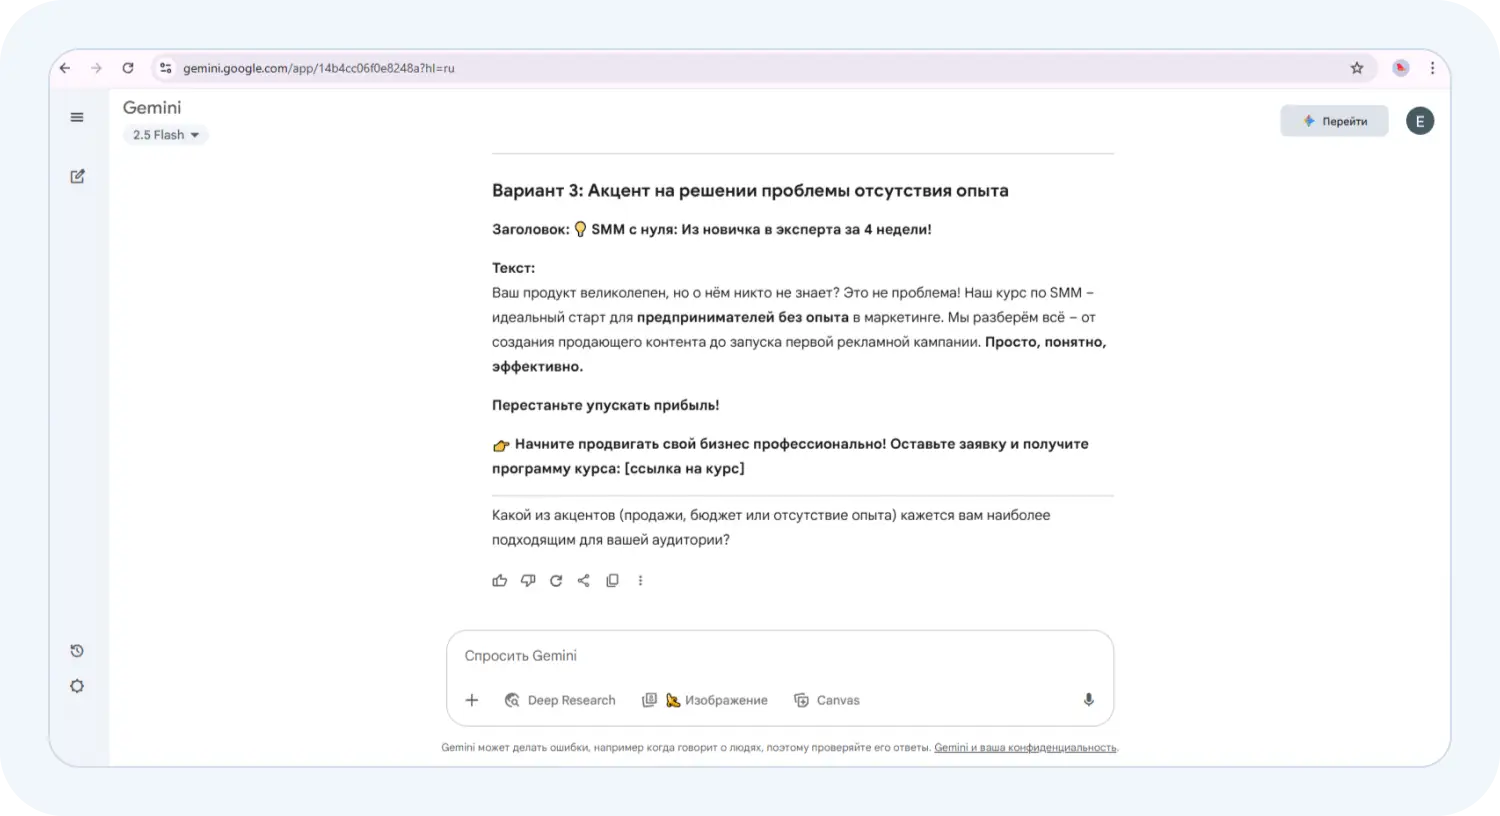This screenshot has height=816, width=1500.
Task: Click the line Начните продвигать свой бизнес
Action: coord(790,456)
